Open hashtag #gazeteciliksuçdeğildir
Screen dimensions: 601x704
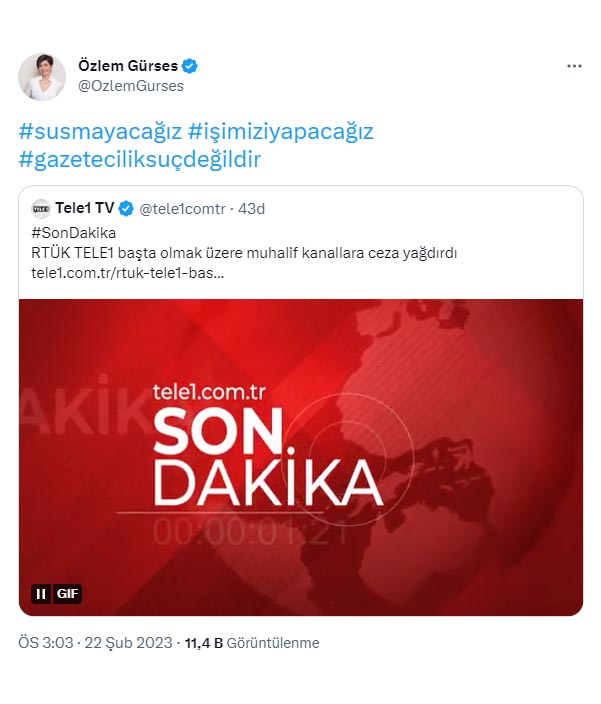point(140,159)
